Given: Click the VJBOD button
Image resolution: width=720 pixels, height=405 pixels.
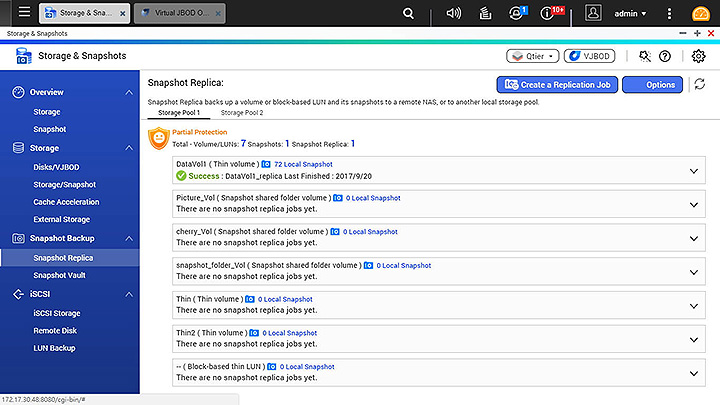Looking at the screenshot, I should click(x=589, y=56).
